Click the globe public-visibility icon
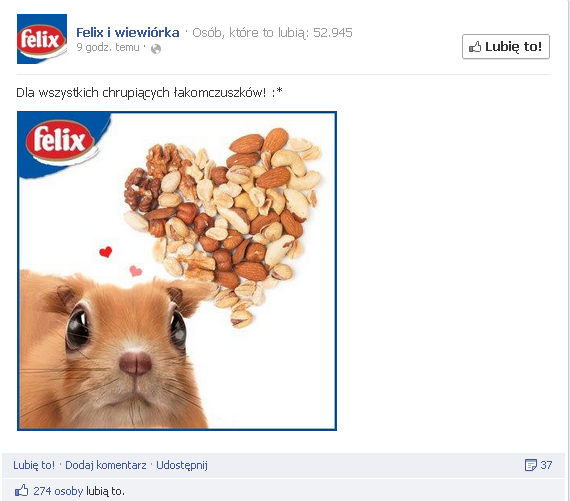This screenshot has height=501, width=570. click(156, 49)
